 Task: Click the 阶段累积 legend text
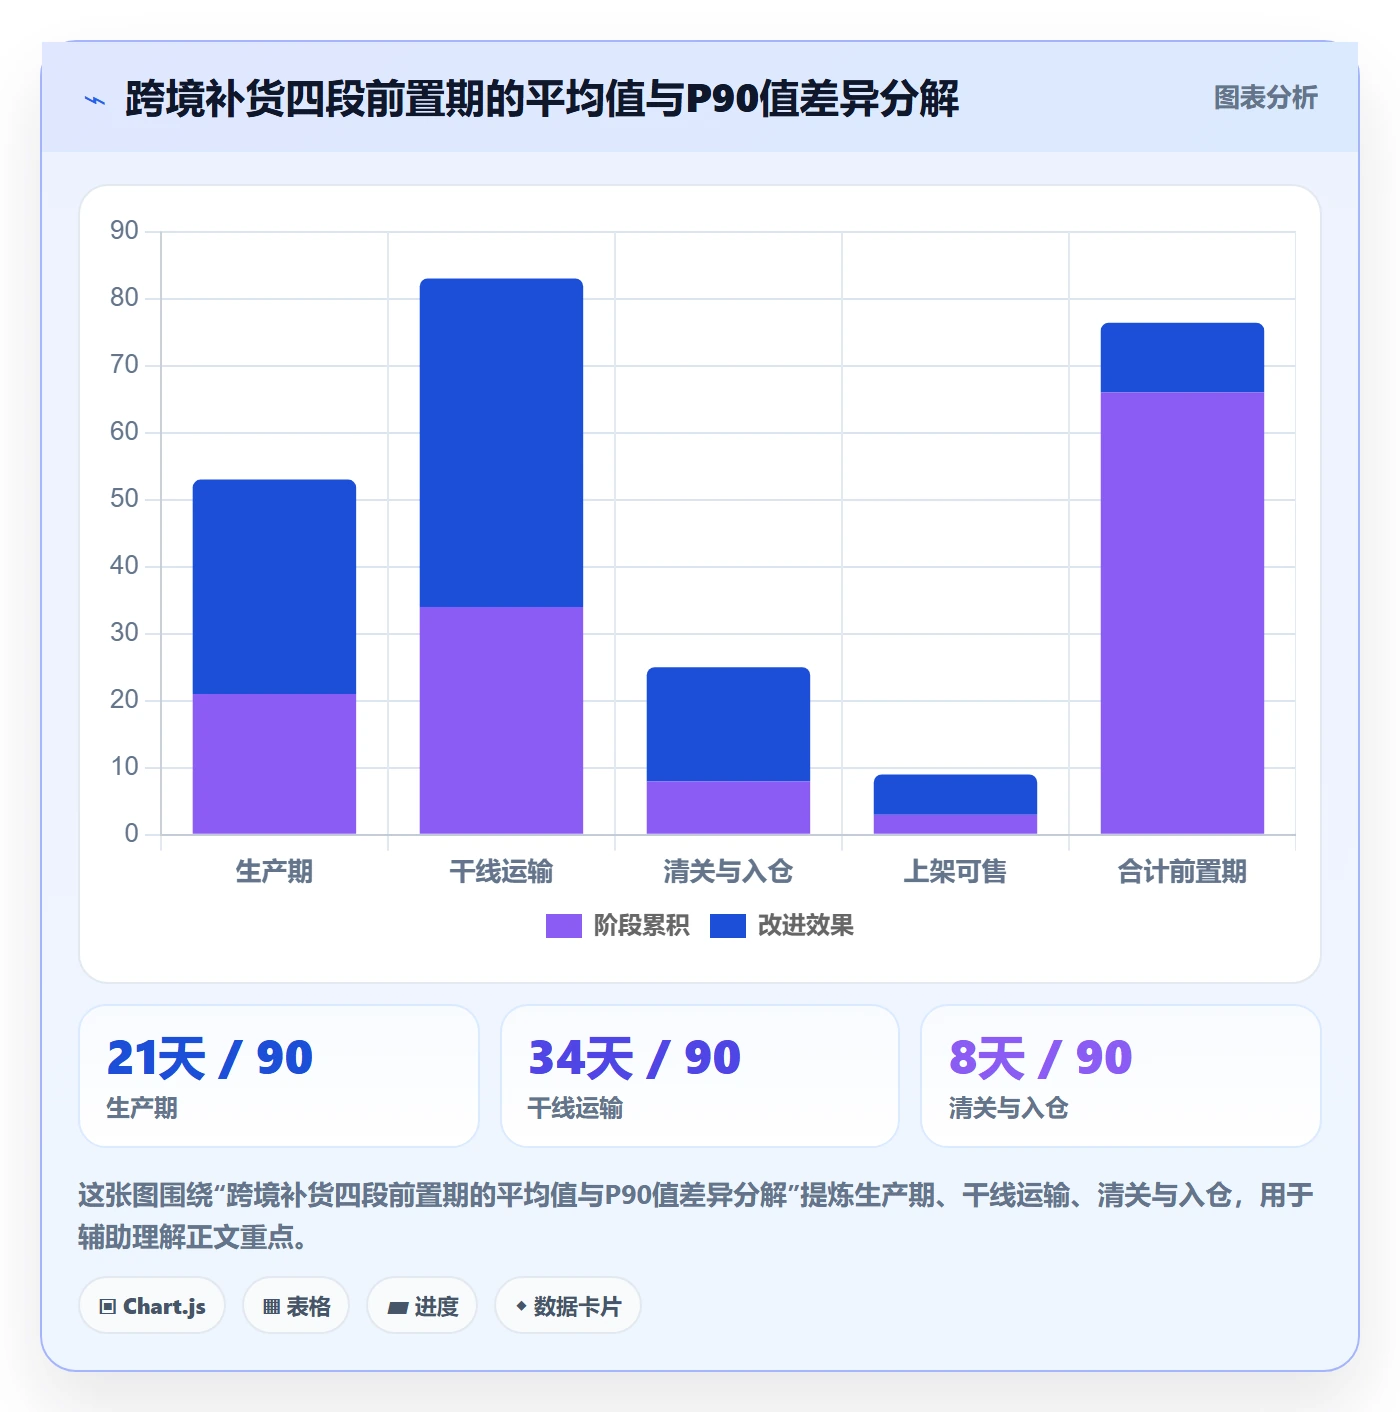point(641,926)
